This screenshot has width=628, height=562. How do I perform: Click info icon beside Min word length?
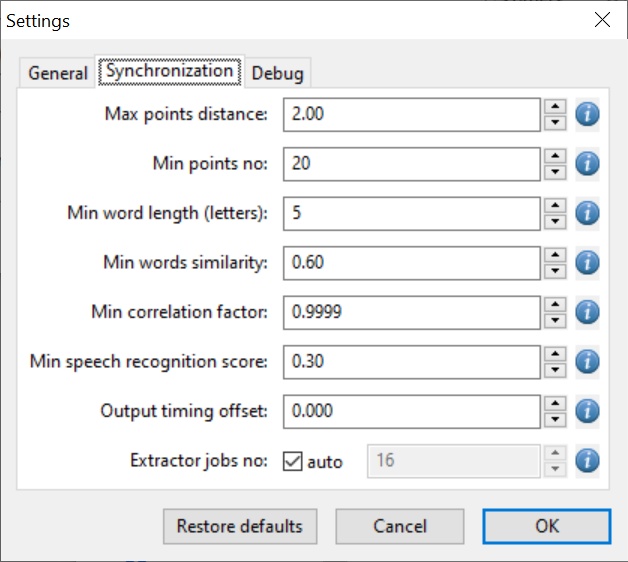587,214
